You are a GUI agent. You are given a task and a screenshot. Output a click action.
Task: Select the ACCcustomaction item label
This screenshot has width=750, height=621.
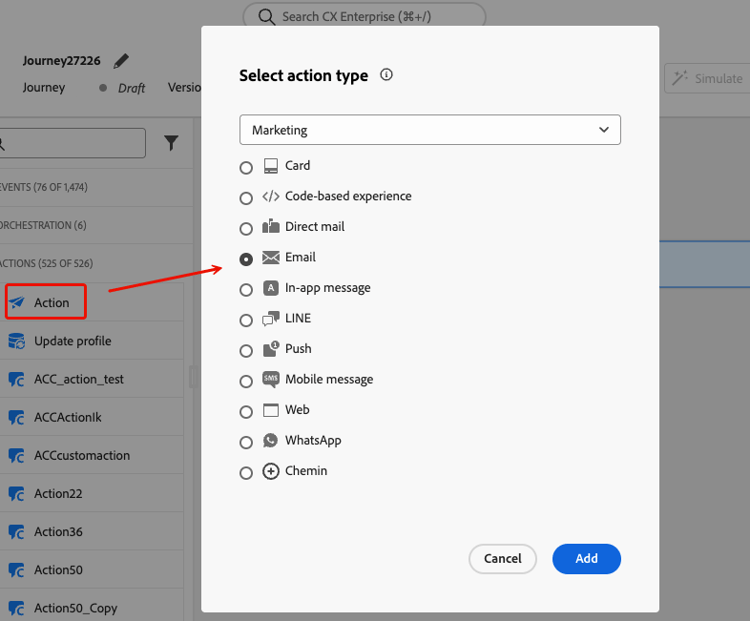point(82,455)
